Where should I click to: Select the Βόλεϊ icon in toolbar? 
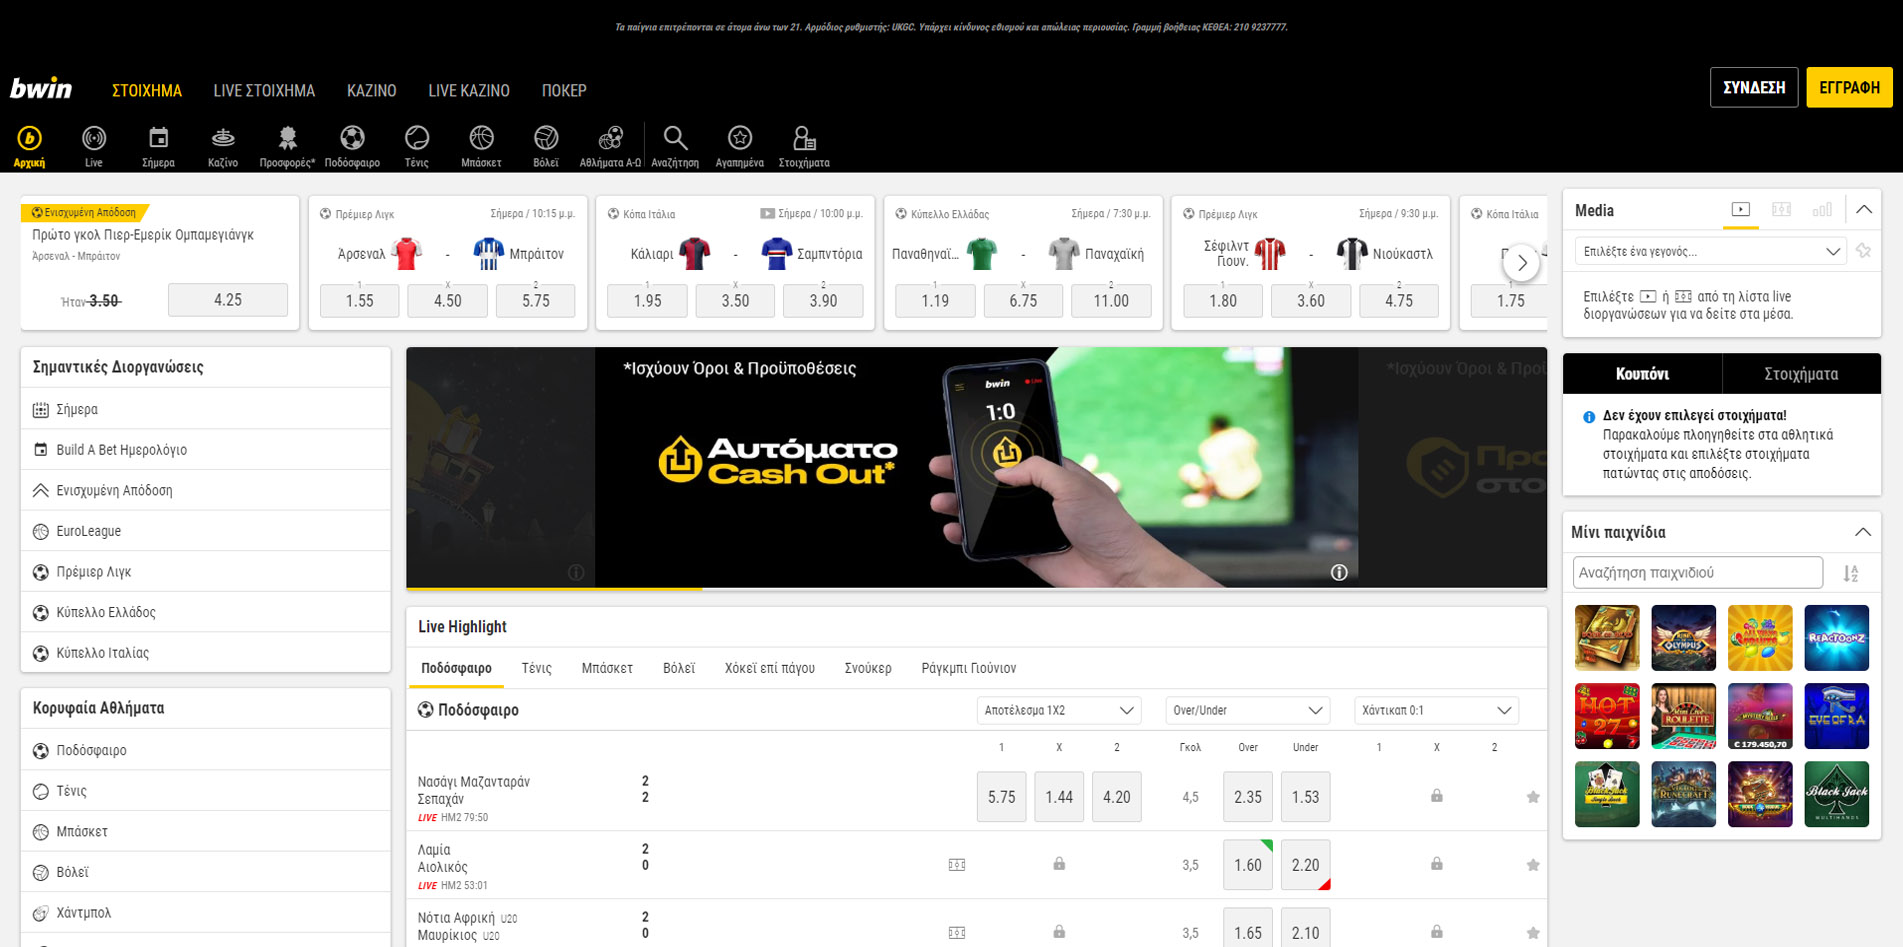(546, 146)
